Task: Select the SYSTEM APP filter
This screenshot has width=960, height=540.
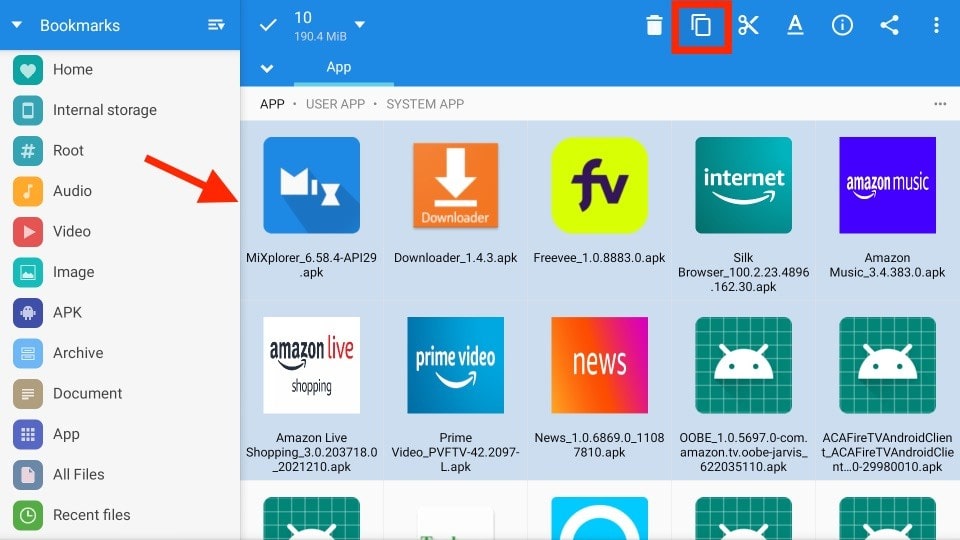Action: (x=425, y=104)
